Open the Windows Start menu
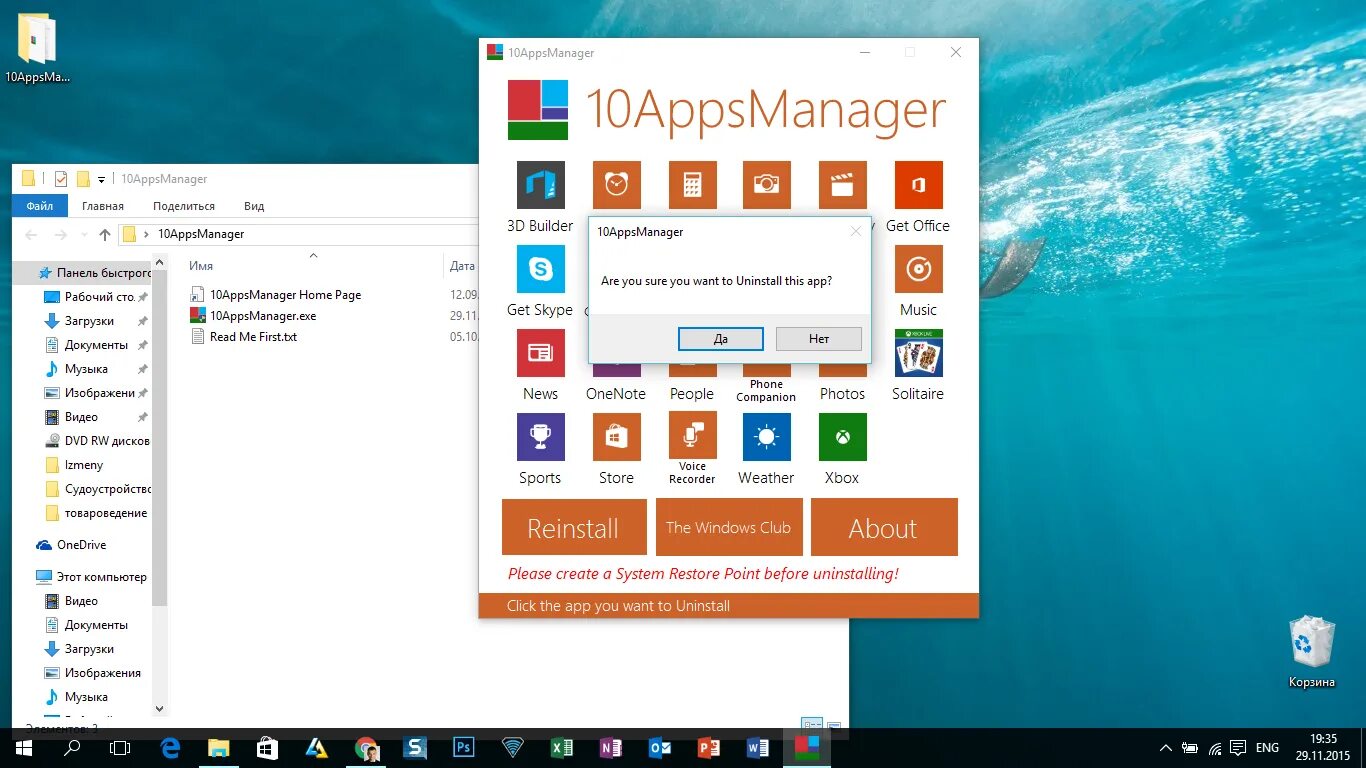 tap(23, 748)
